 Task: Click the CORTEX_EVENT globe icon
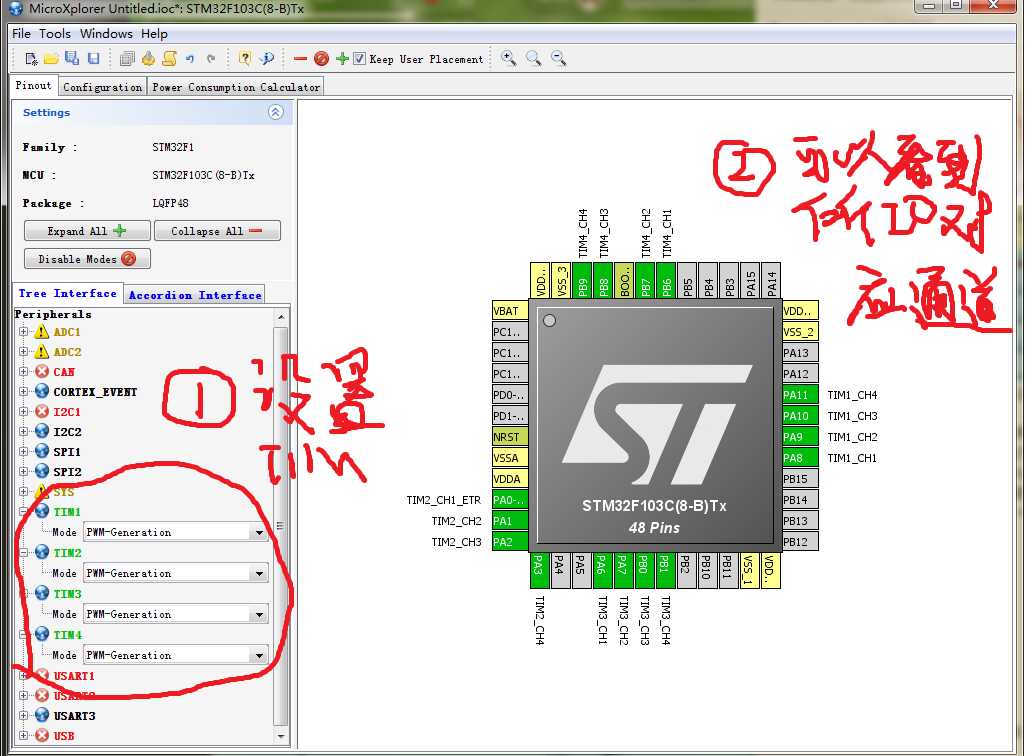tap(42, 391)
